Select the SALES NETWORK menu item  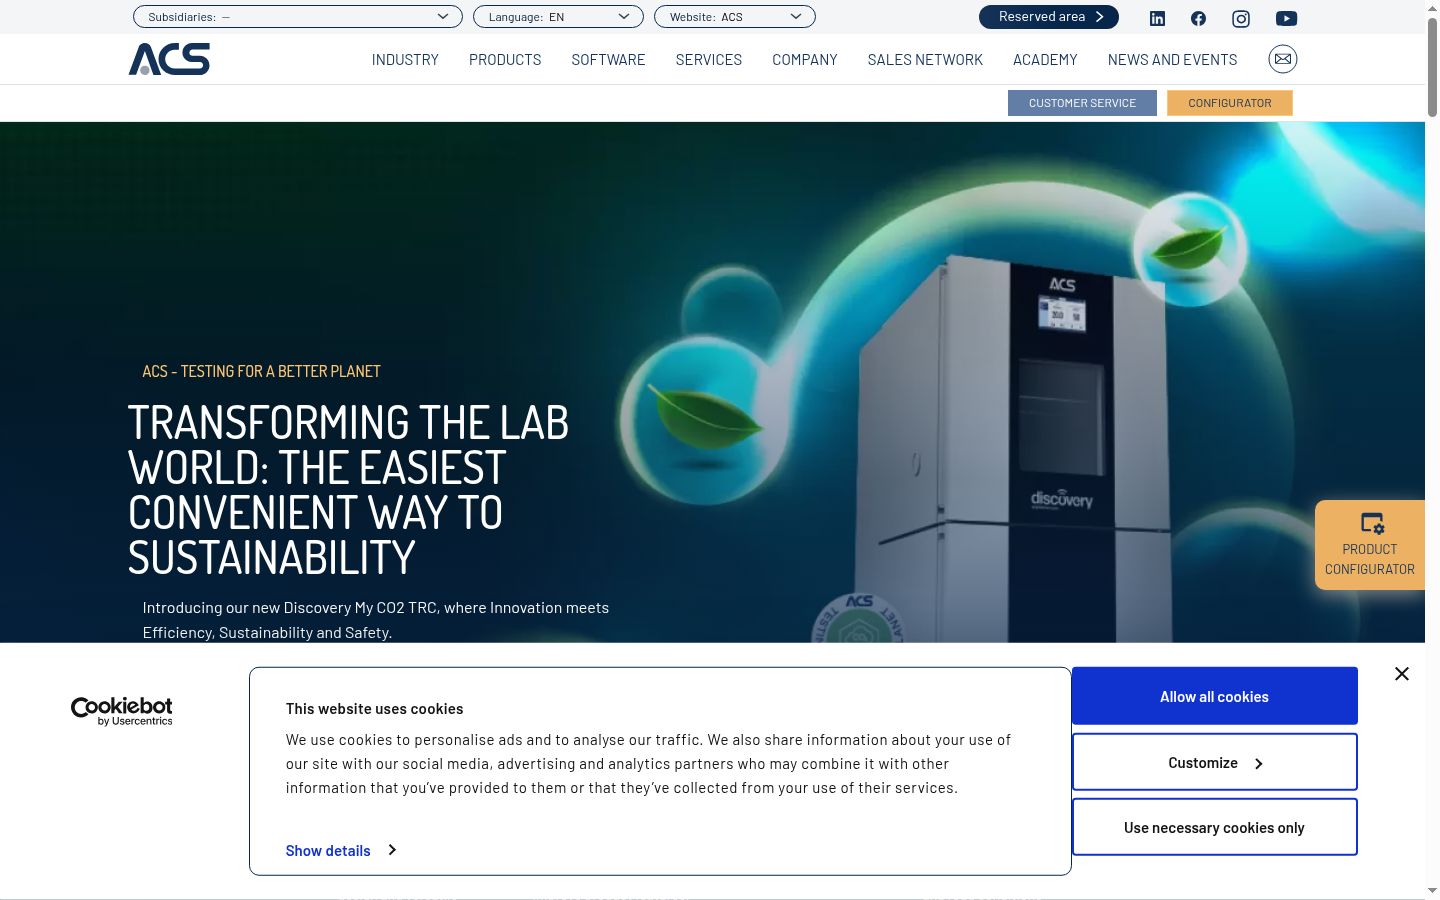925,60
